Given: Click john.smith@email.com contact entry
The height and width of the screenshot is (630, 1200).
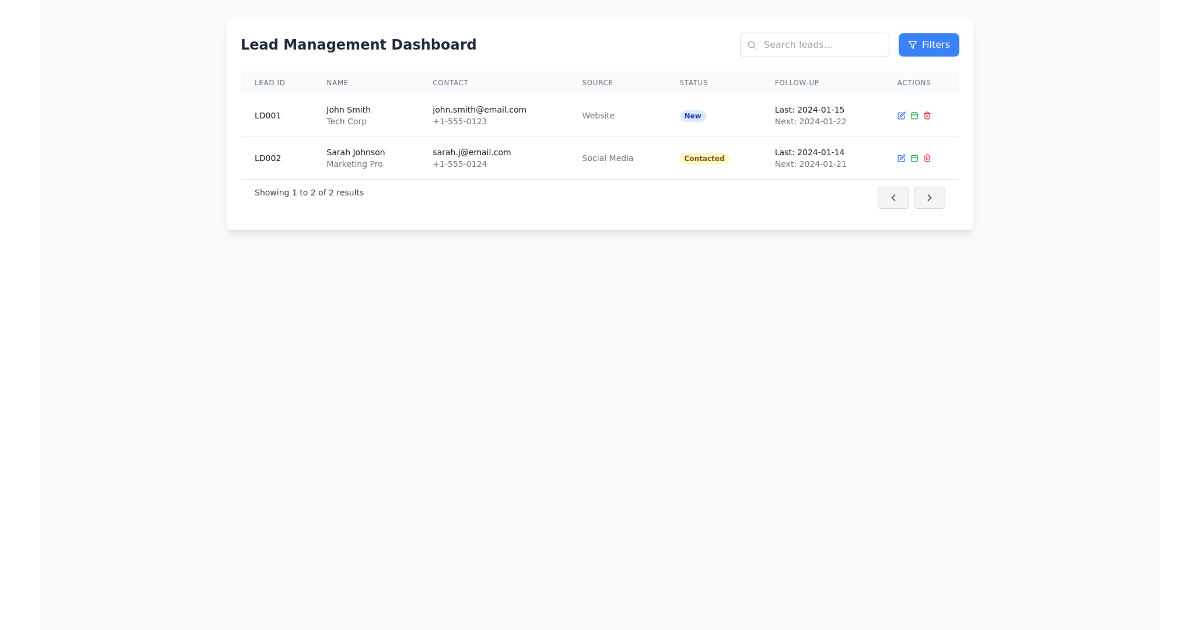Looking at the screenshot, I should click(479, 110).
